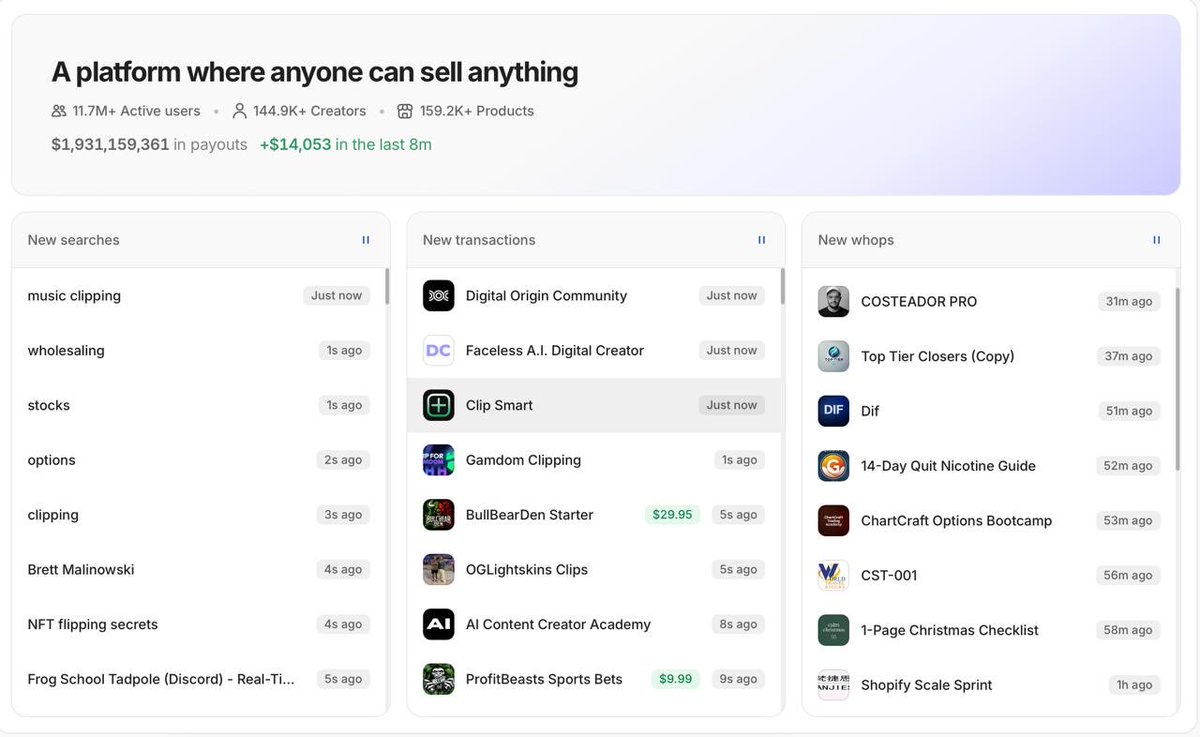Click the OGLightskins Clips avatar icon
1200x737 pixels.
click(x=439, y=570)
